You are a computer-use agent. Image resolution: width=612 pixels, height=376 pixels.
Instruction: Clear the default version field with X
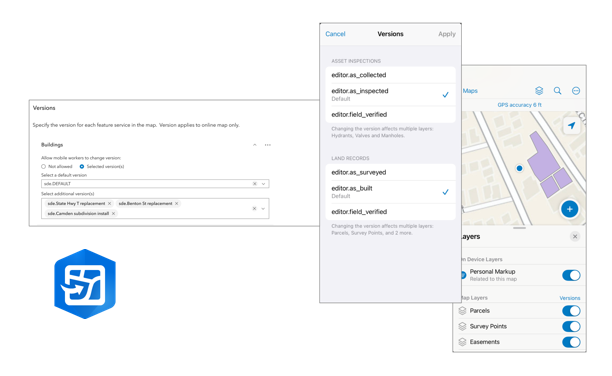(x=254, y=184)
